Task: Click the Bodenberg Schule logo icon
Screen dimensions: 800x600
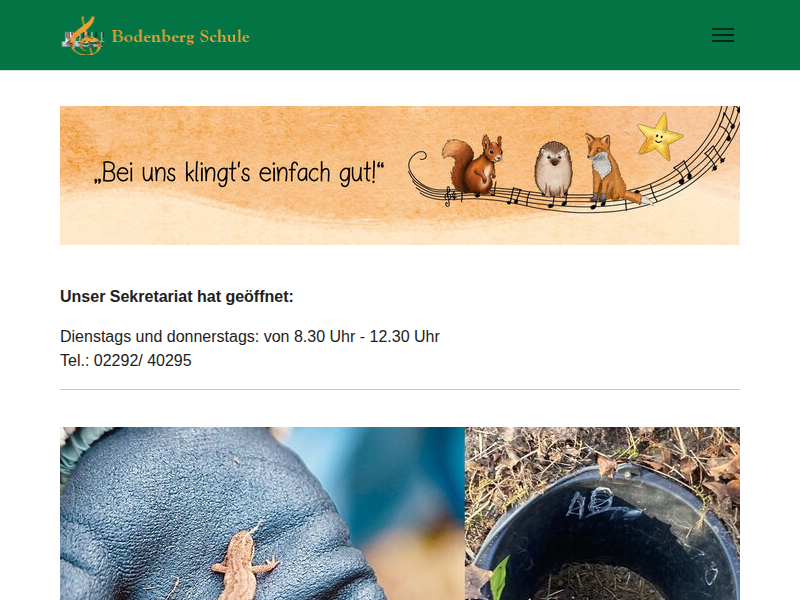Action: coord(83,36)
